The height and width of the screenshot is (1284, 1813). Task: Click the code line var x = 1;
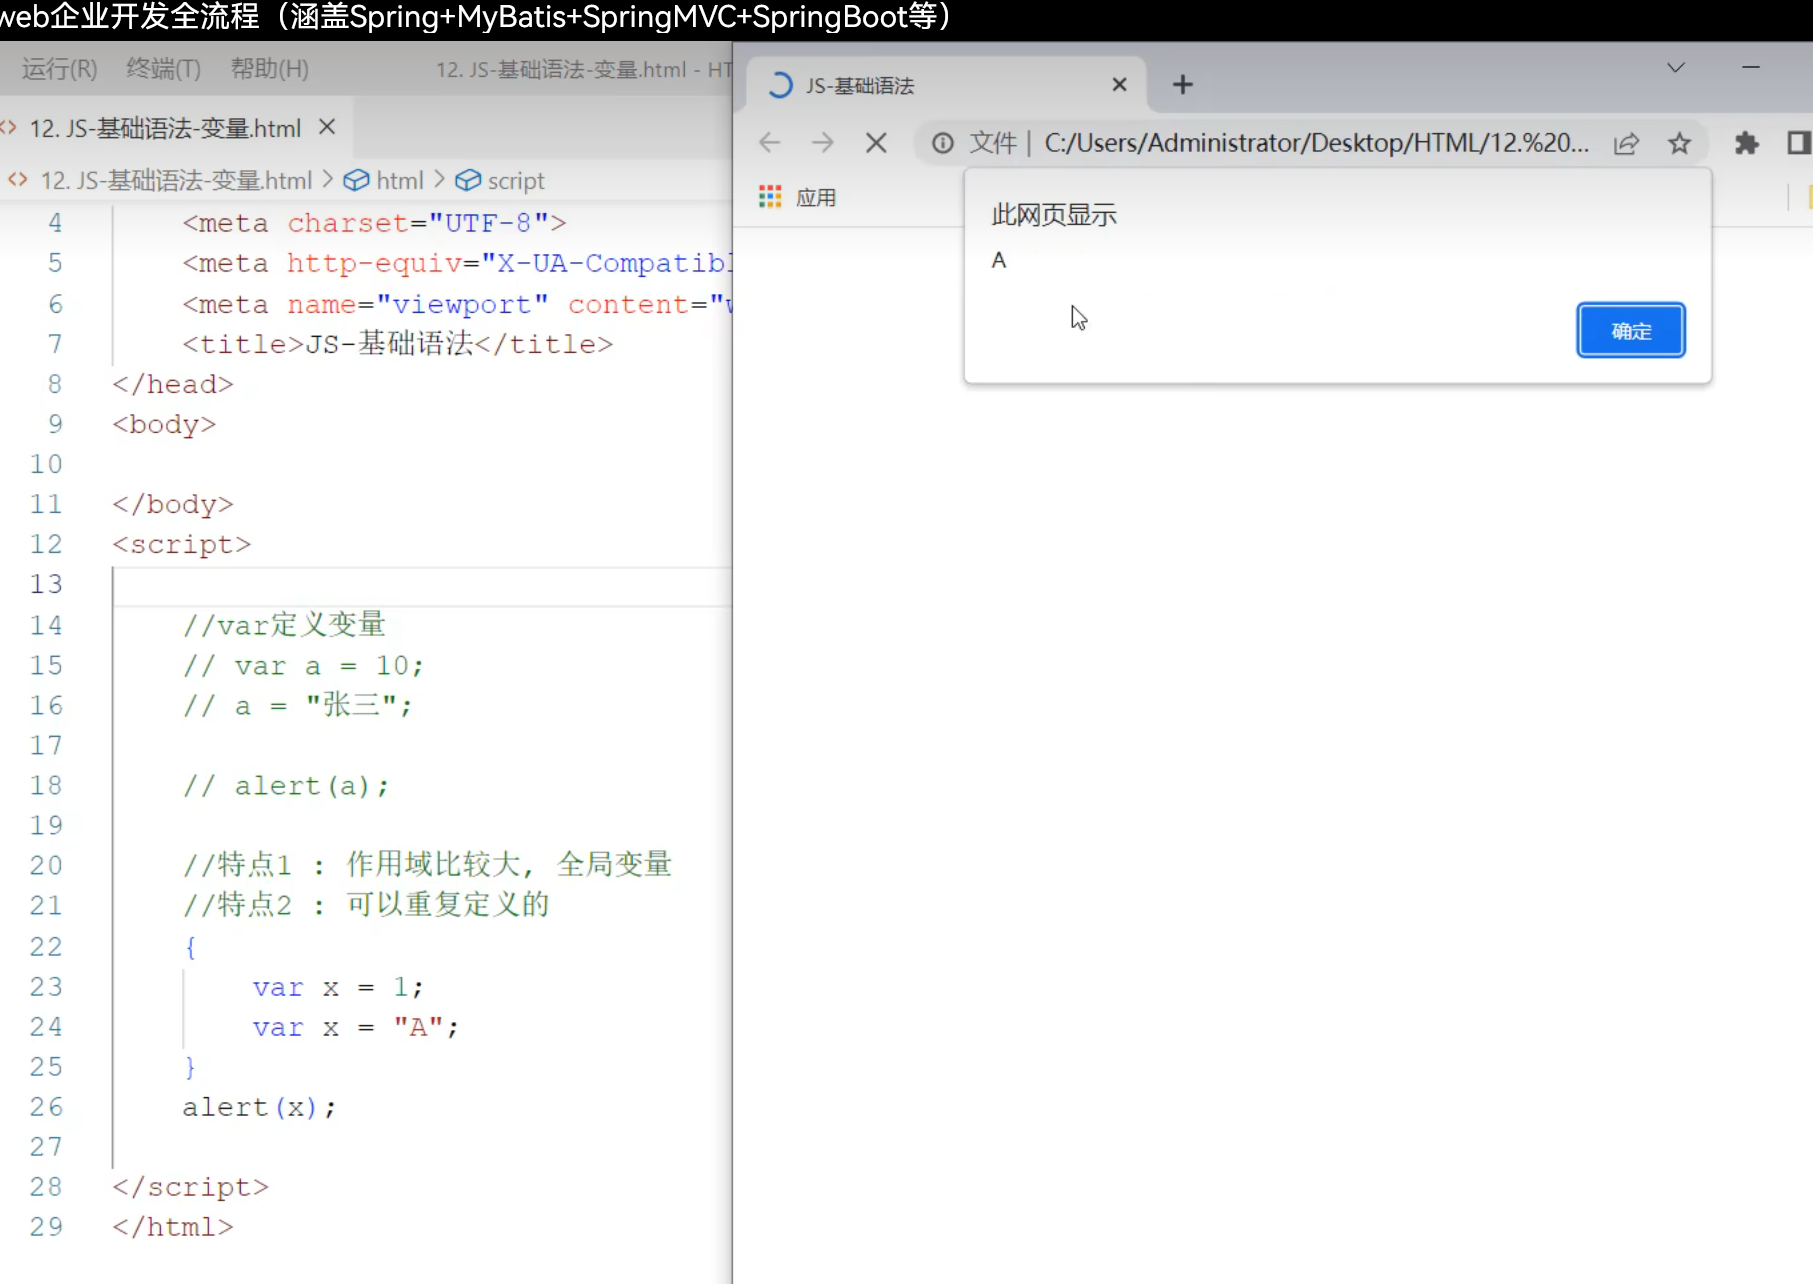338,987
